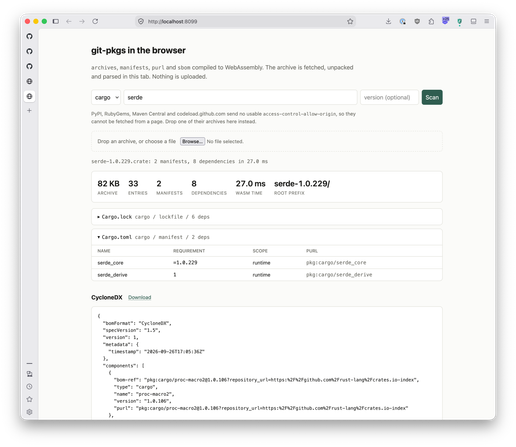Screen dimensions: 516x447
Task: Select the 33 entries count value
Action: tap(133, 184)
